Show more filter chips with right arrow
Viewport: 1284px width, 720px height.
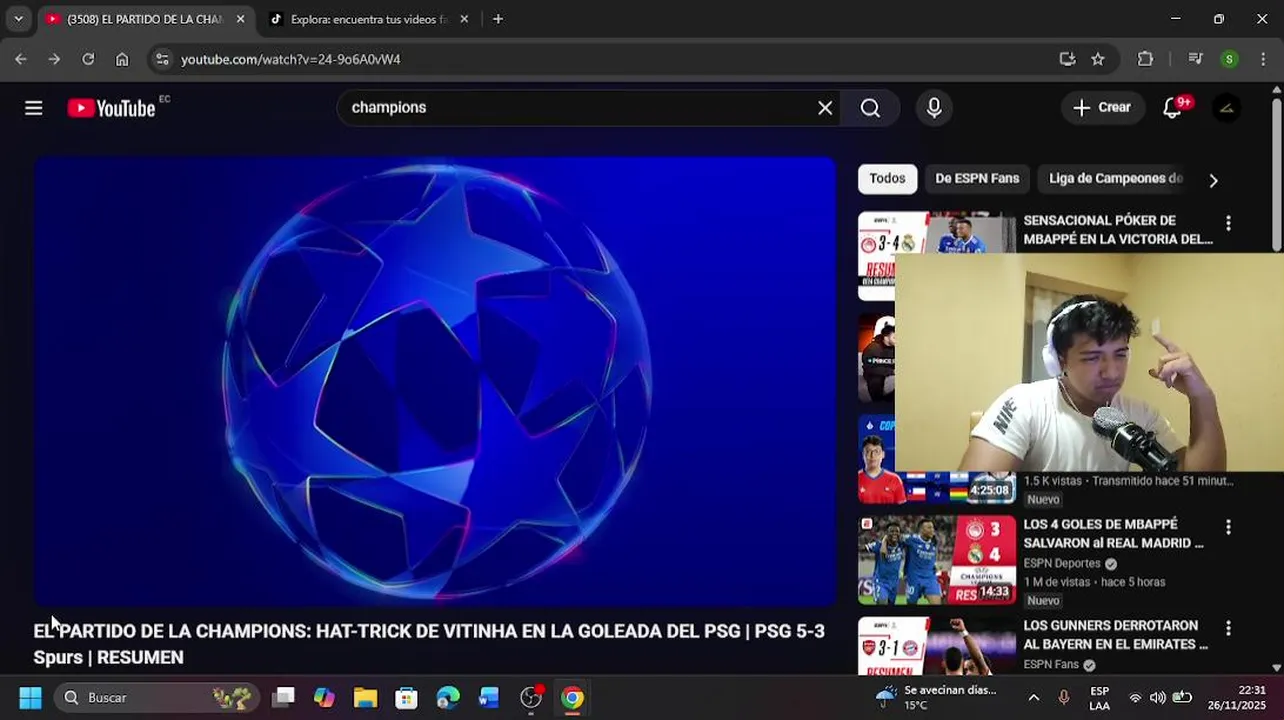coord(1213,180)
